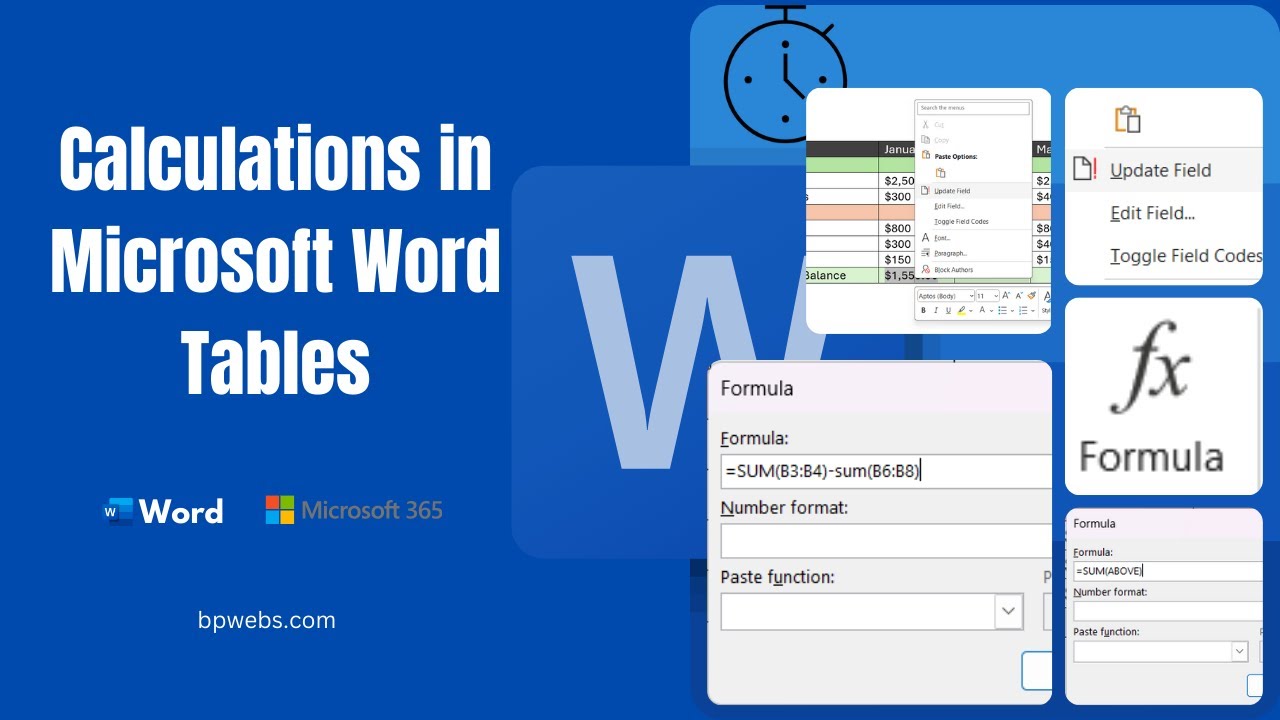Apply text highlight color from mini toolbar
Image resolution: width=1280 pixels, height=720 pixels.
pyautogui.click(x=961, y=311)
